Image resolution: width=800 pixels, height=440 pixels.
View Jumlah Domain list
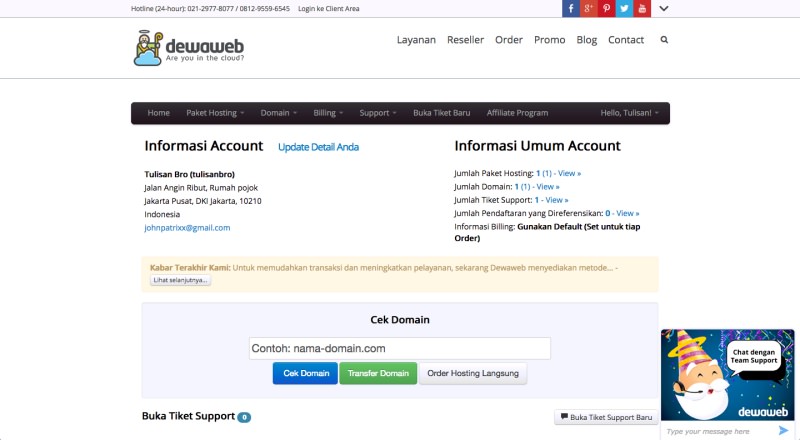[547, 187]
